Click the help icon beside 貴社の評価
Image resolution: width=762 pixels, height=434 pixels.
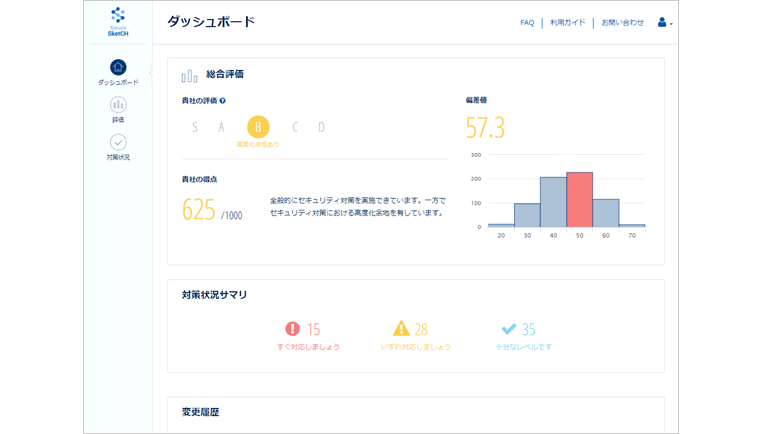pos(223,101)
